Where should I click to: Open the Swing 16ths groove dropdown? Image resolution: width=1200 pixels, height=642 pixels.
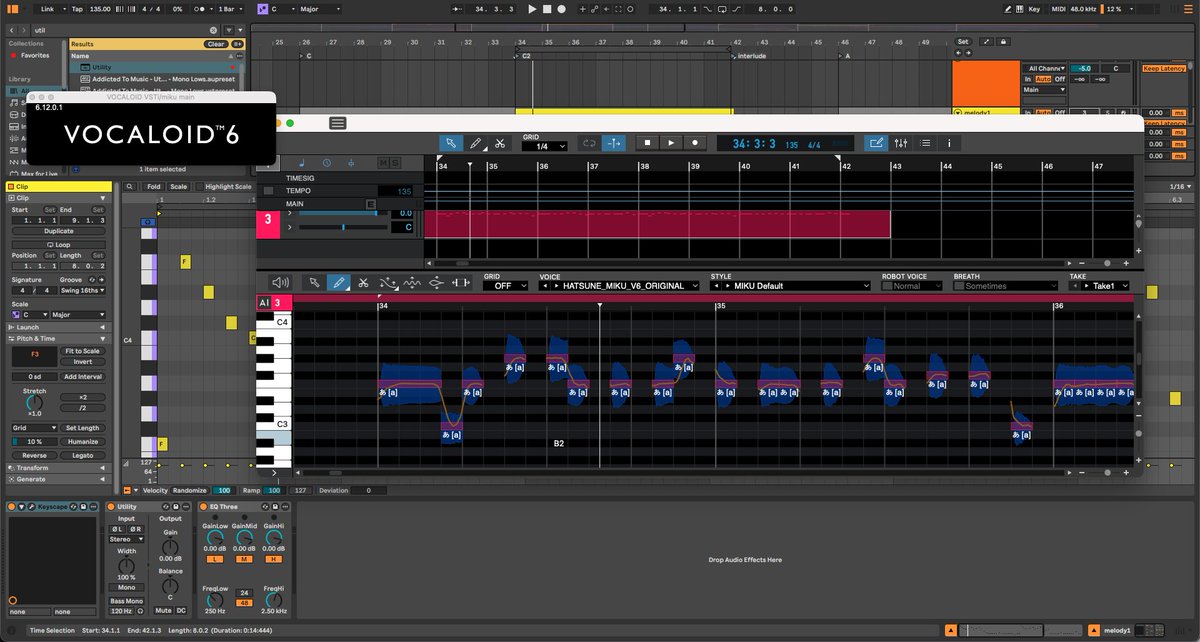pos(83,291)
